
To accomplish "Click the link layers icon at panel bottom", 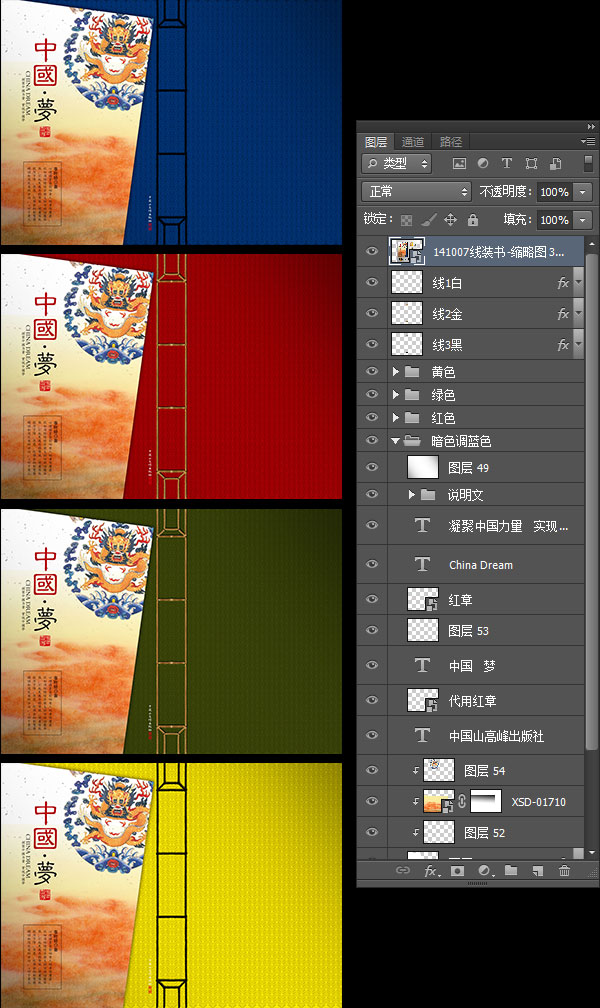I will point(403,870).
